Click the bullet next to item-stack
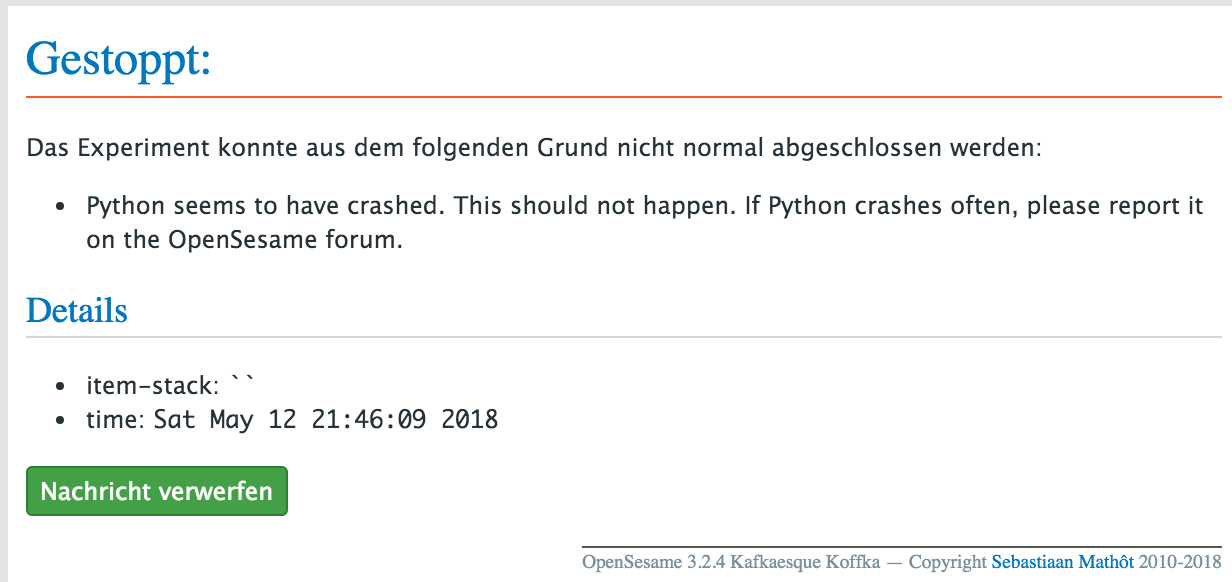1232x582 pixels. coord(61,385)
